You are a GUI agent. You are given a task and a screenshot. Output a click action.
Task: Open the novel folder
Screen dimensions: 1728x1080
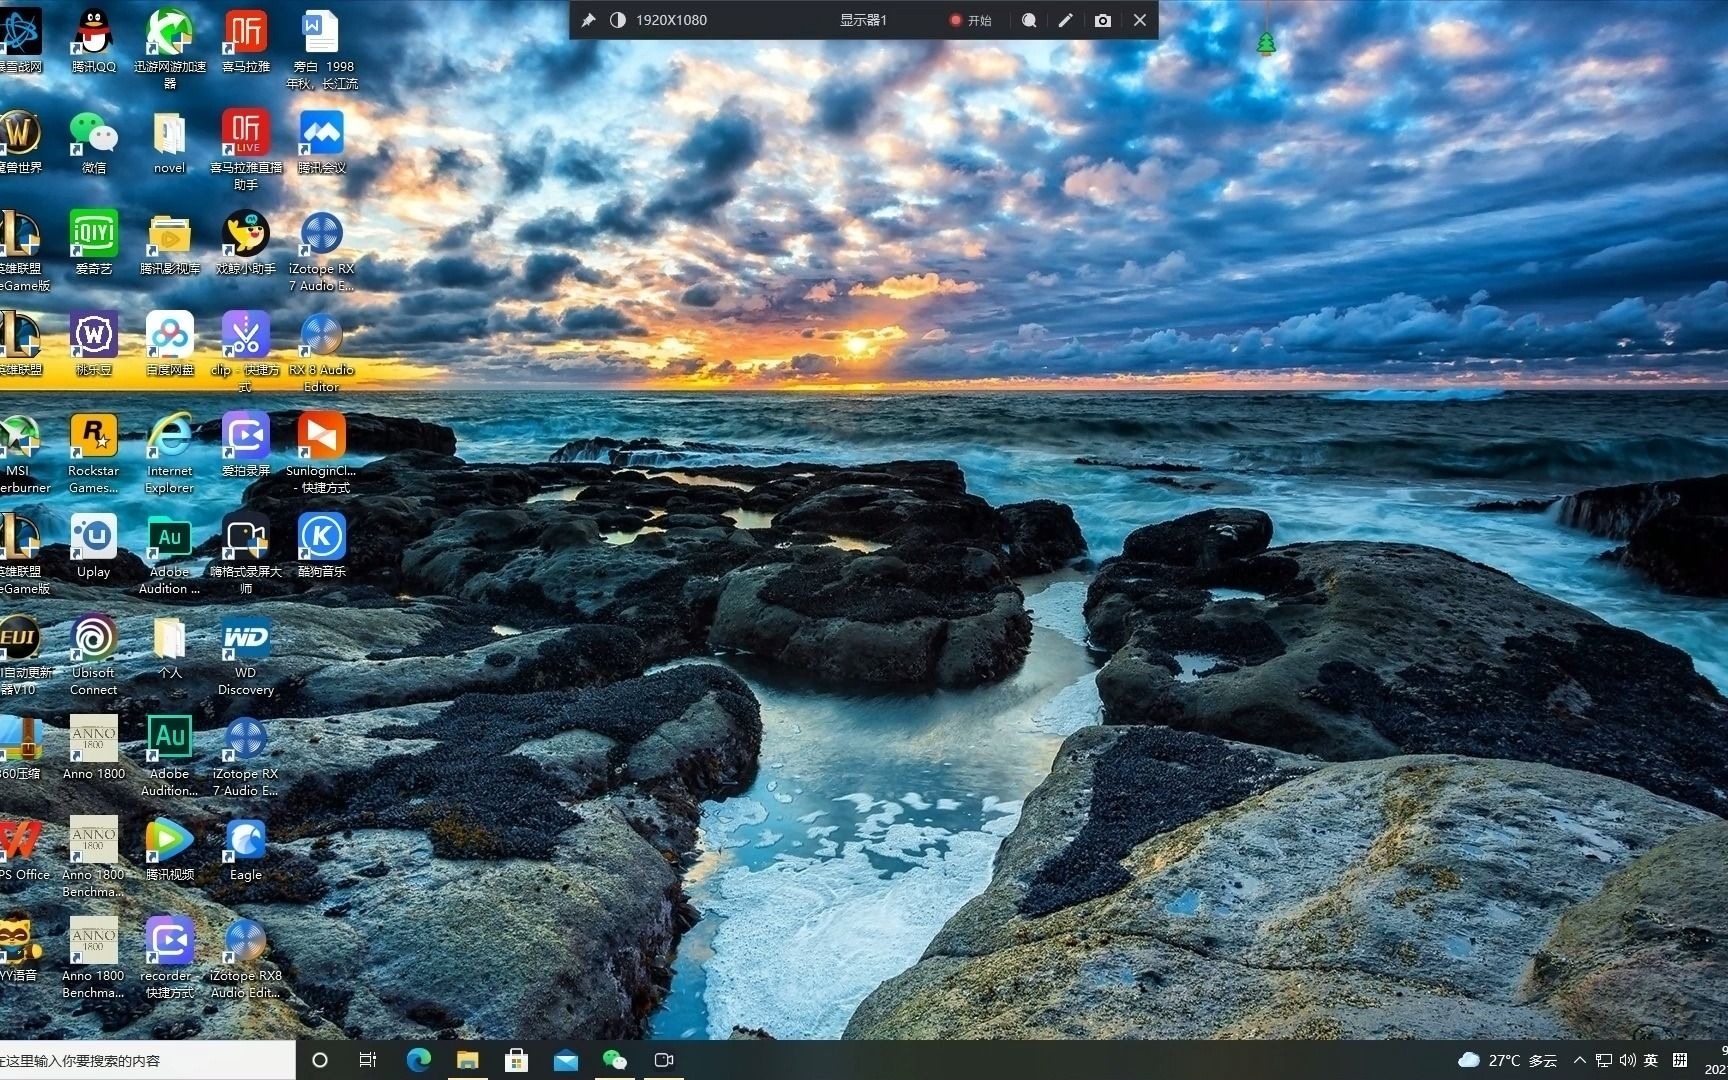pyautogui.click(x=170, y=141)
